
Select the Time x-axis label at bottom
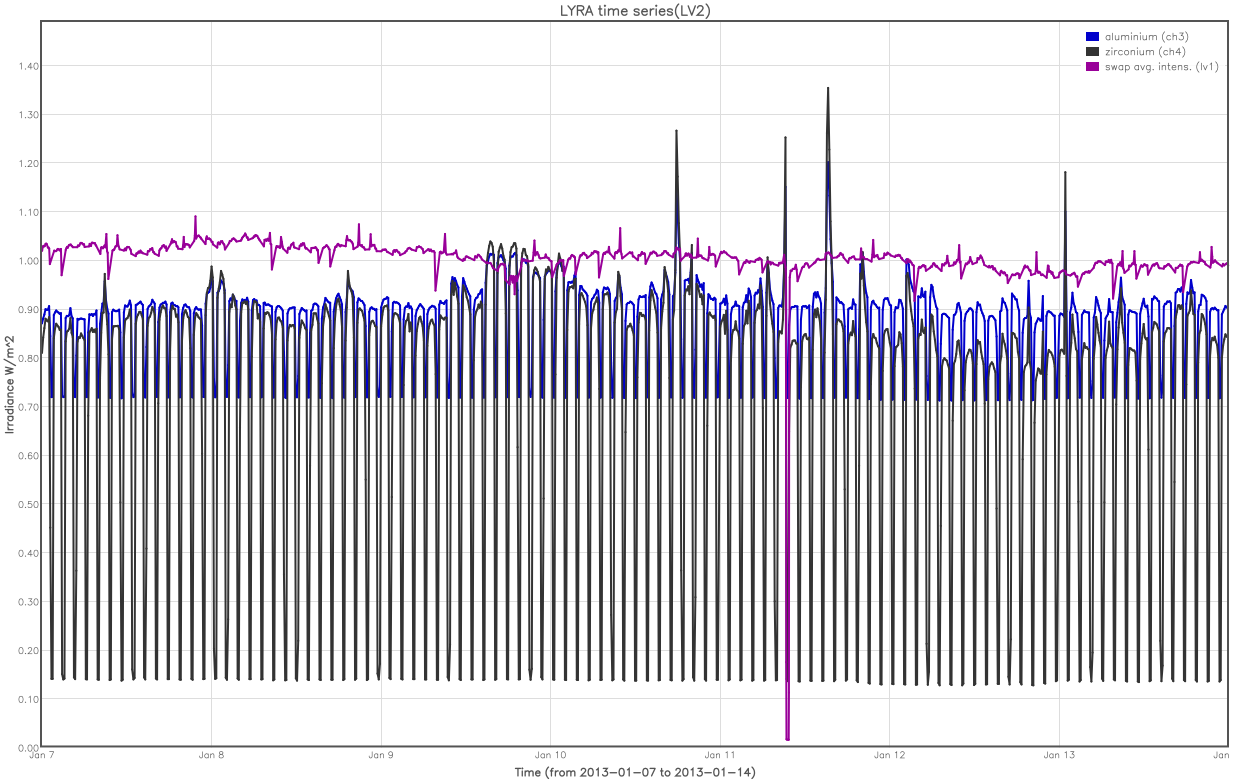coord(634,773)
